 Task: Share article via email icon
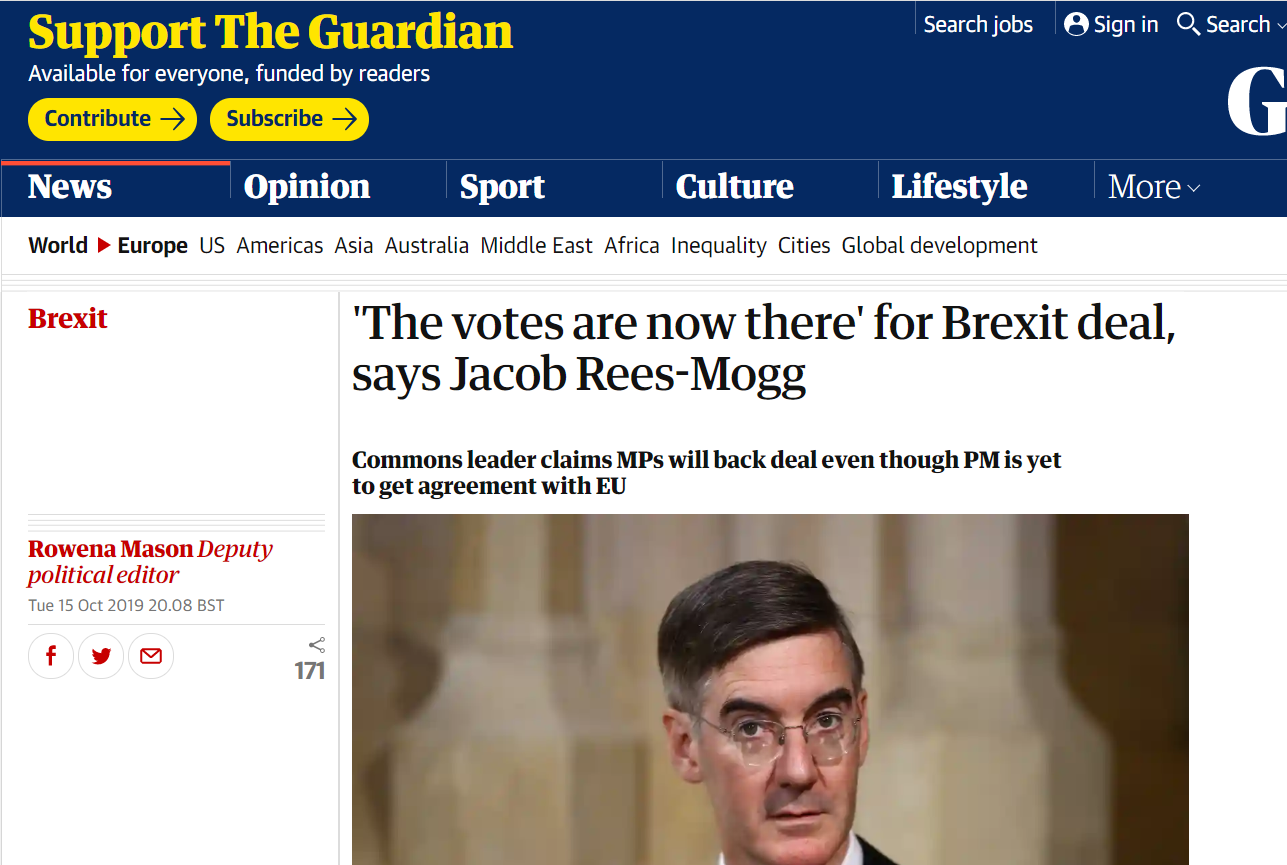click(151, 656)
